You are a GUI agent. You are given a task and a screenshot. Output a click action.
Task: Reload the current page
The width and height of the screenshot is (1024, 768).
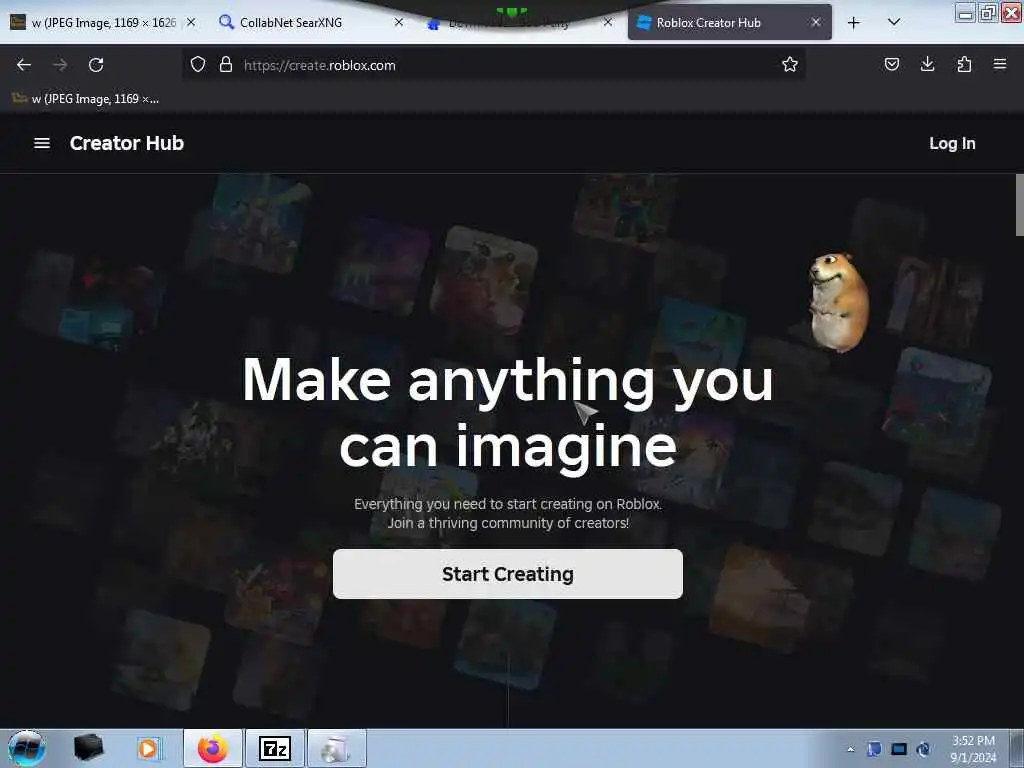[x=96, y=65]
